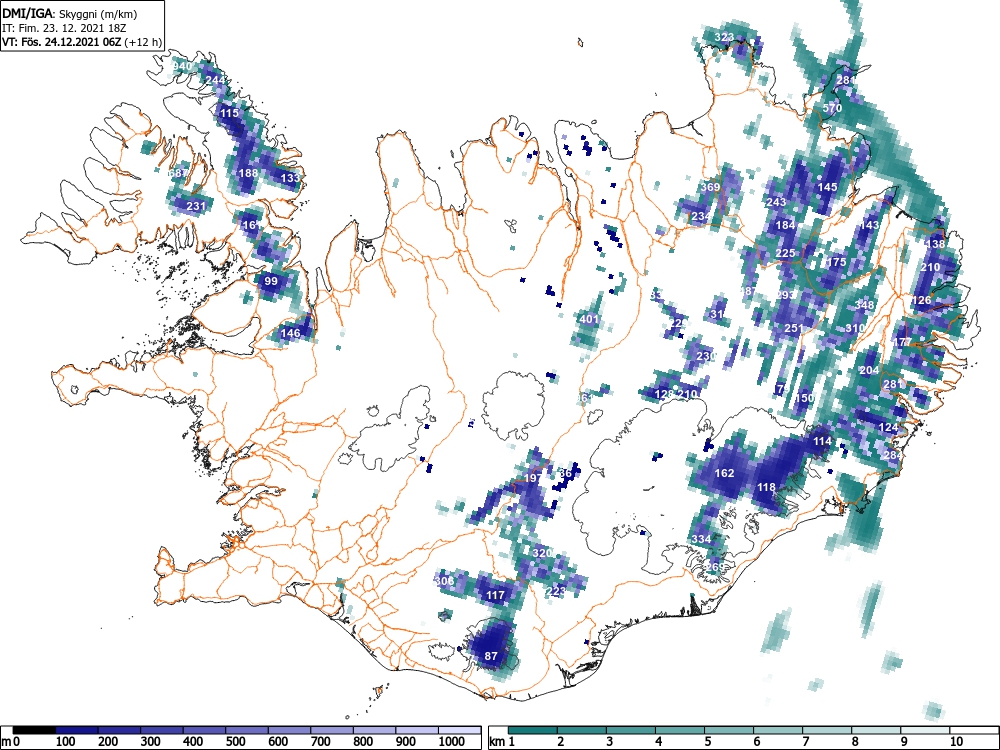Pick the legend swatch between 900 and 1000 m
Screen dimensions: 1000x750
[x=416, y=730]
